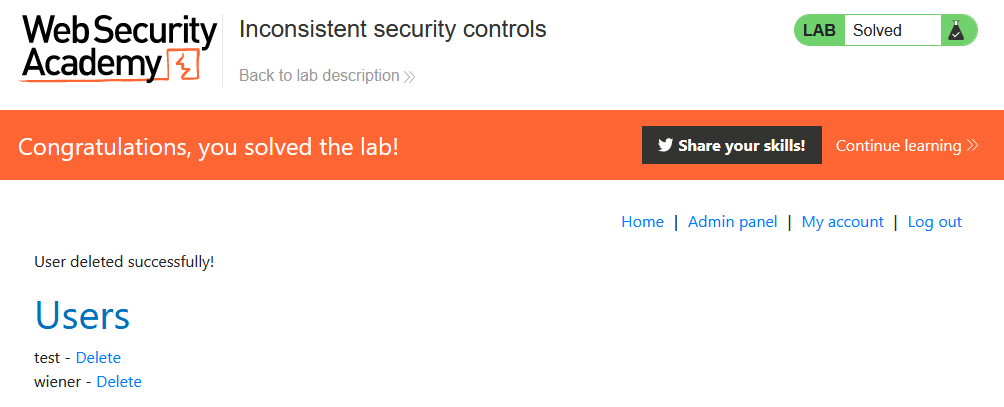Open the My account link

[x=842, y=222]
